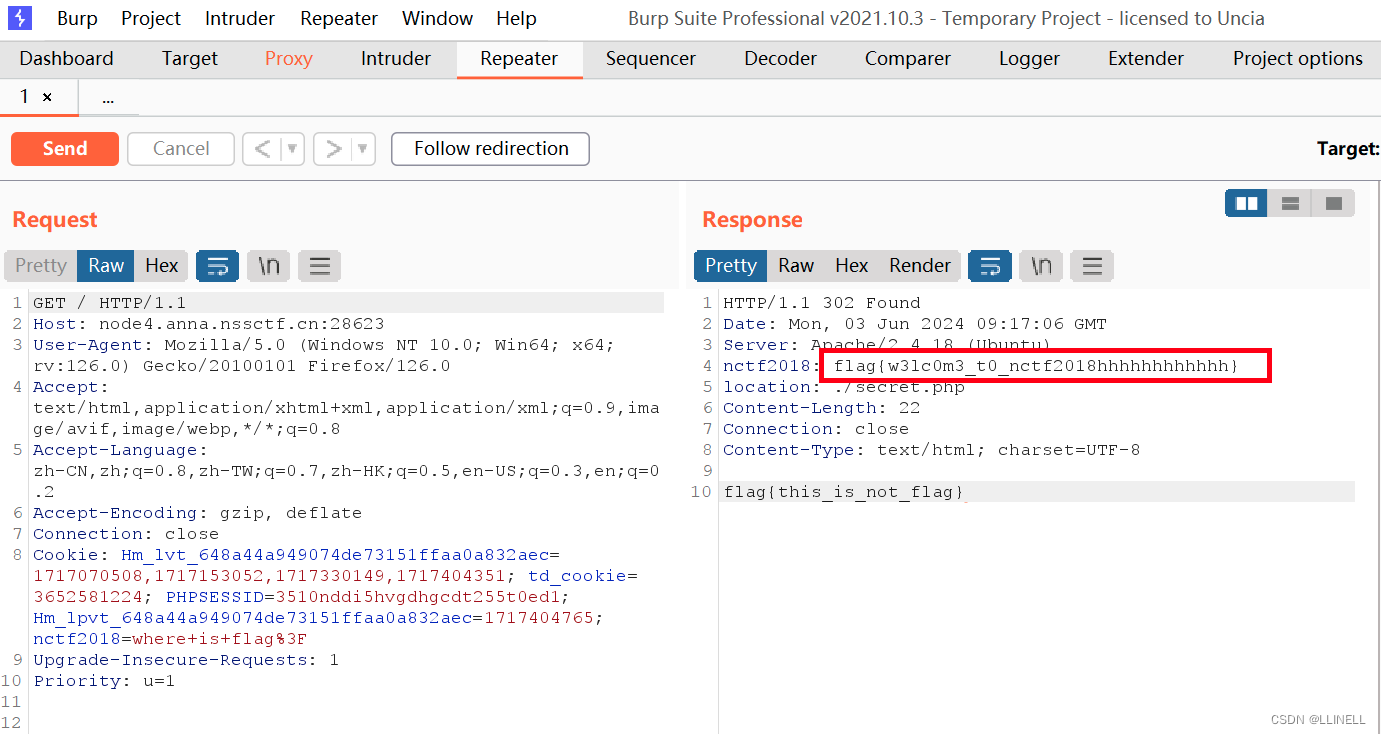Switch Request view to Pretty

click(41, 265)
